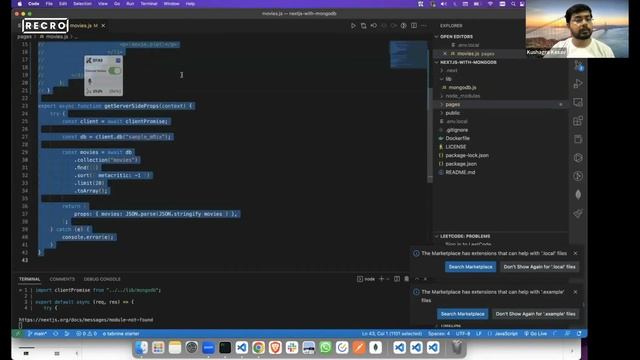Split the terminal panel
Viewport: 640px width, 360px height.
click(397, 279)
